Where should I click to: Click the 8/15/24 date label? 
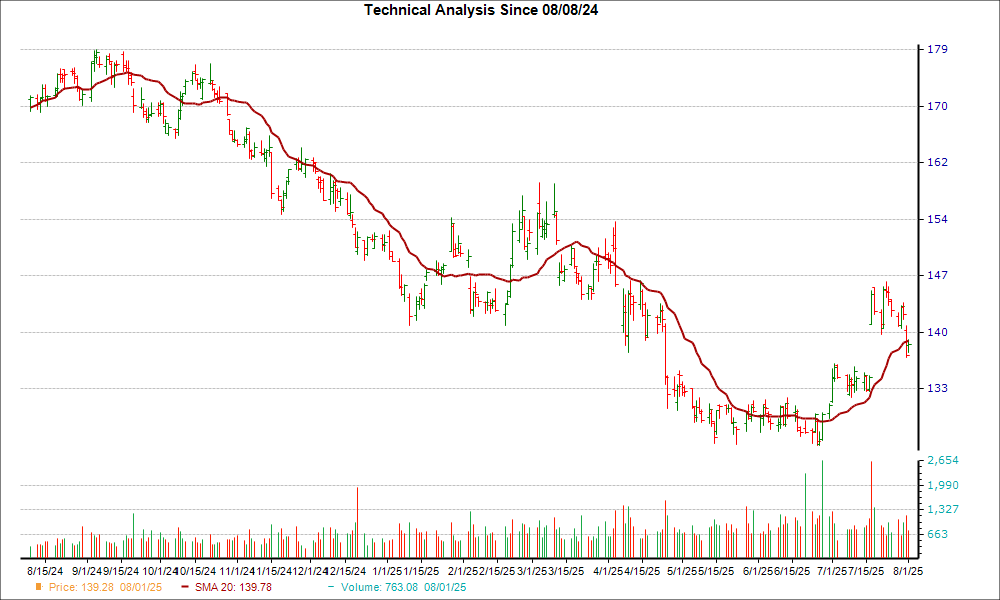[46, 571]
